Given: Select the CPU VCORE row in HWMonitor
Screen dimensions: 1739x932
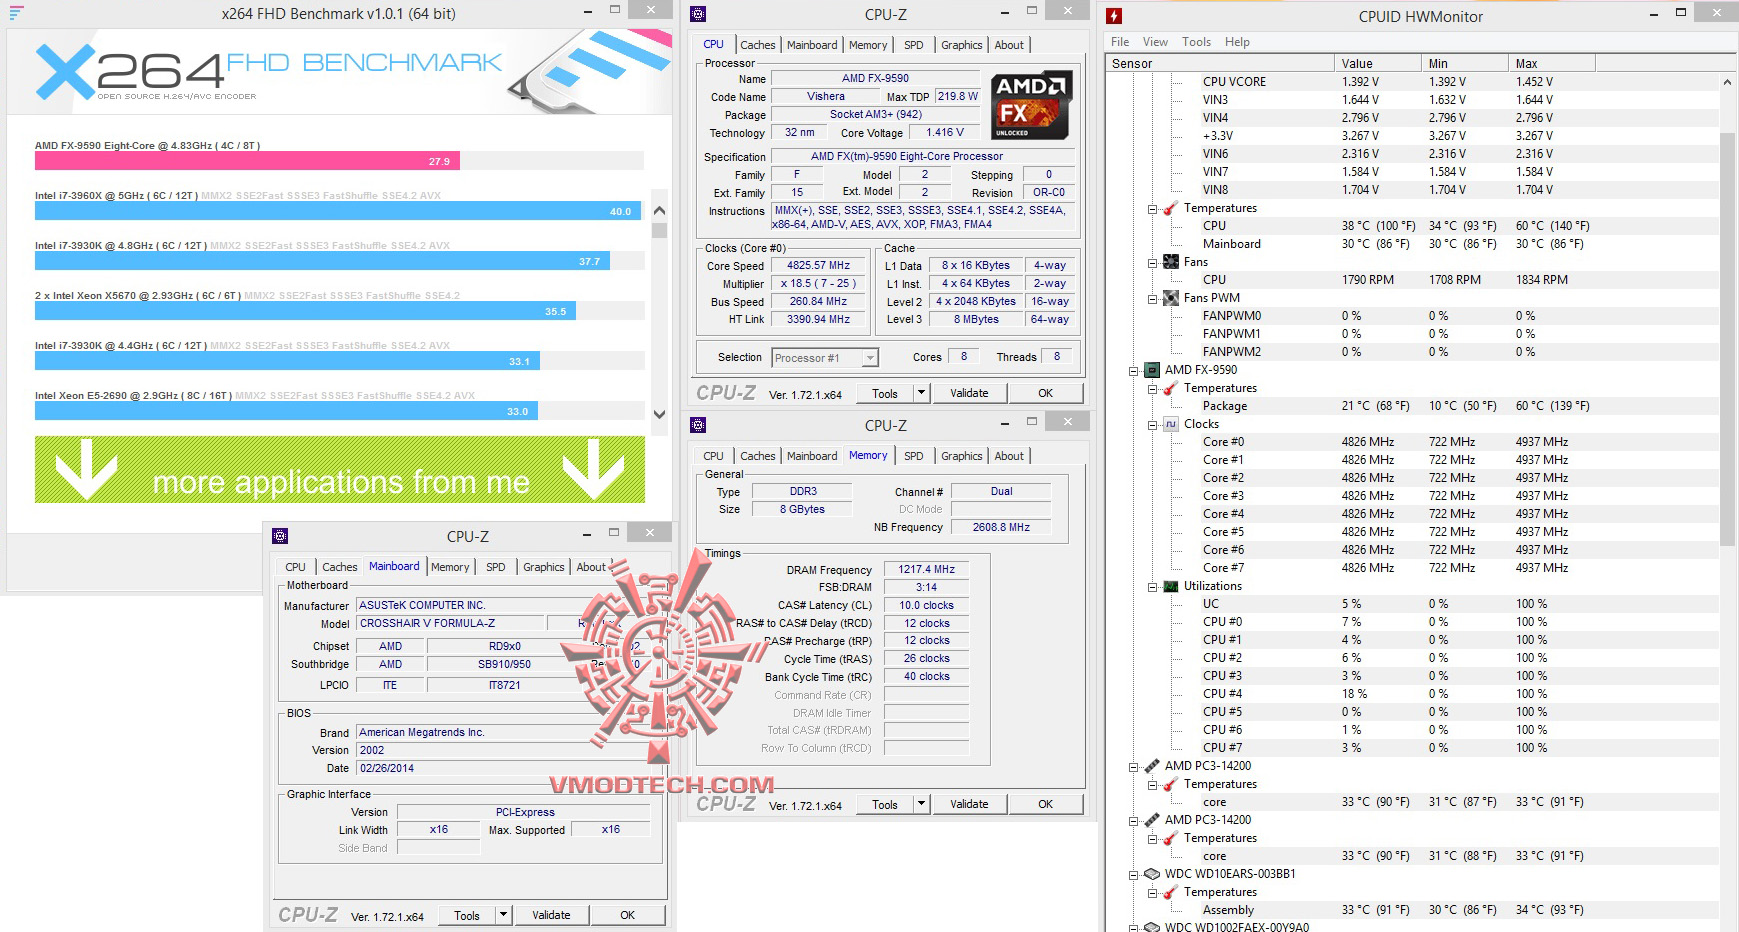Looking at the screenshot, I should point(1412,82).
